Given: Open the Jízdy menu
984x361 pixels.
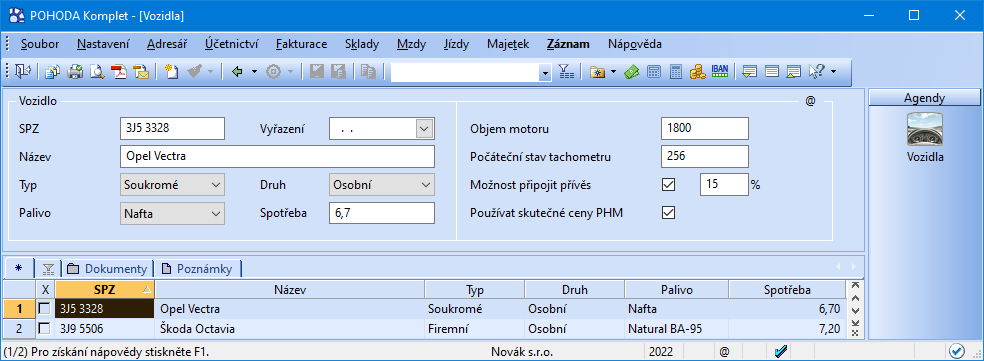Looking at the screenshot, I should pyautogui.click(x=456, y=44).
